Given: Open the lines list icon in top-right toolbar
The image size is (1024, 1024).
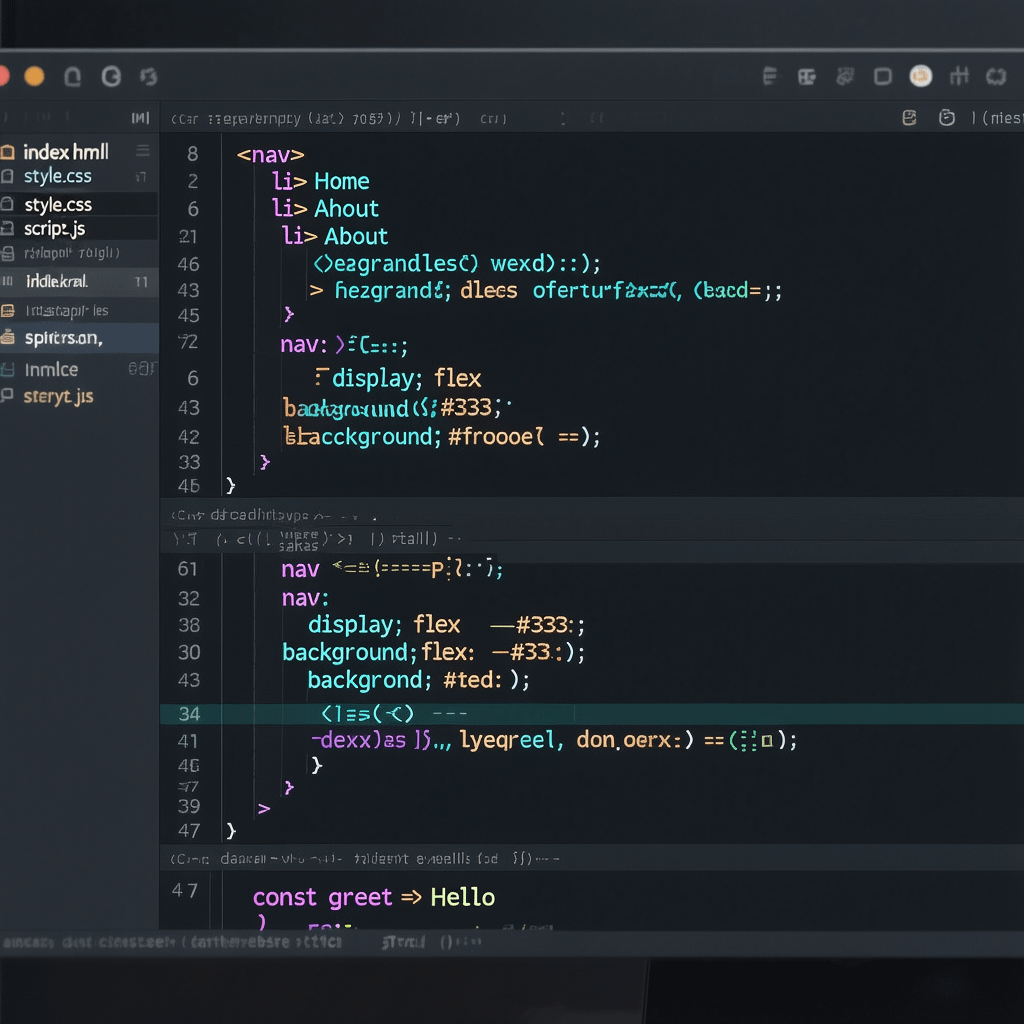Looking at the screenshot, I should 770,76.
